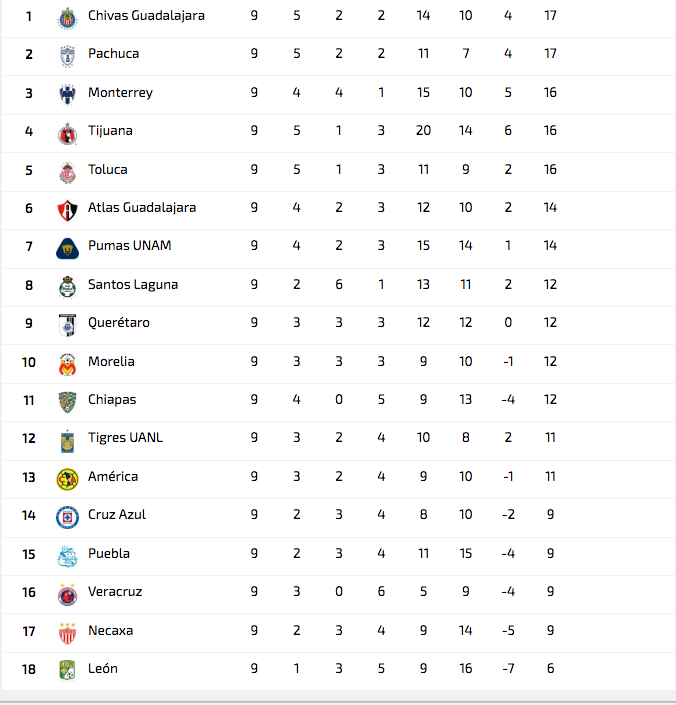The height and width of the screenshot is (705, 676).
Task: Click the Atlas Guadalajara shield logo
Action: pos(67,210)
